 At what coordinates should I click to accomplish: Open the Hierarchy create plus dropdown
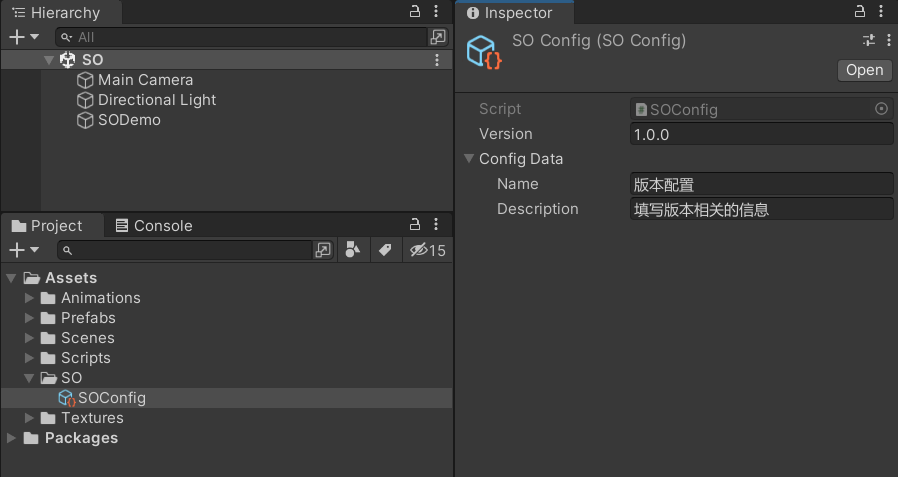click(24, 37)
